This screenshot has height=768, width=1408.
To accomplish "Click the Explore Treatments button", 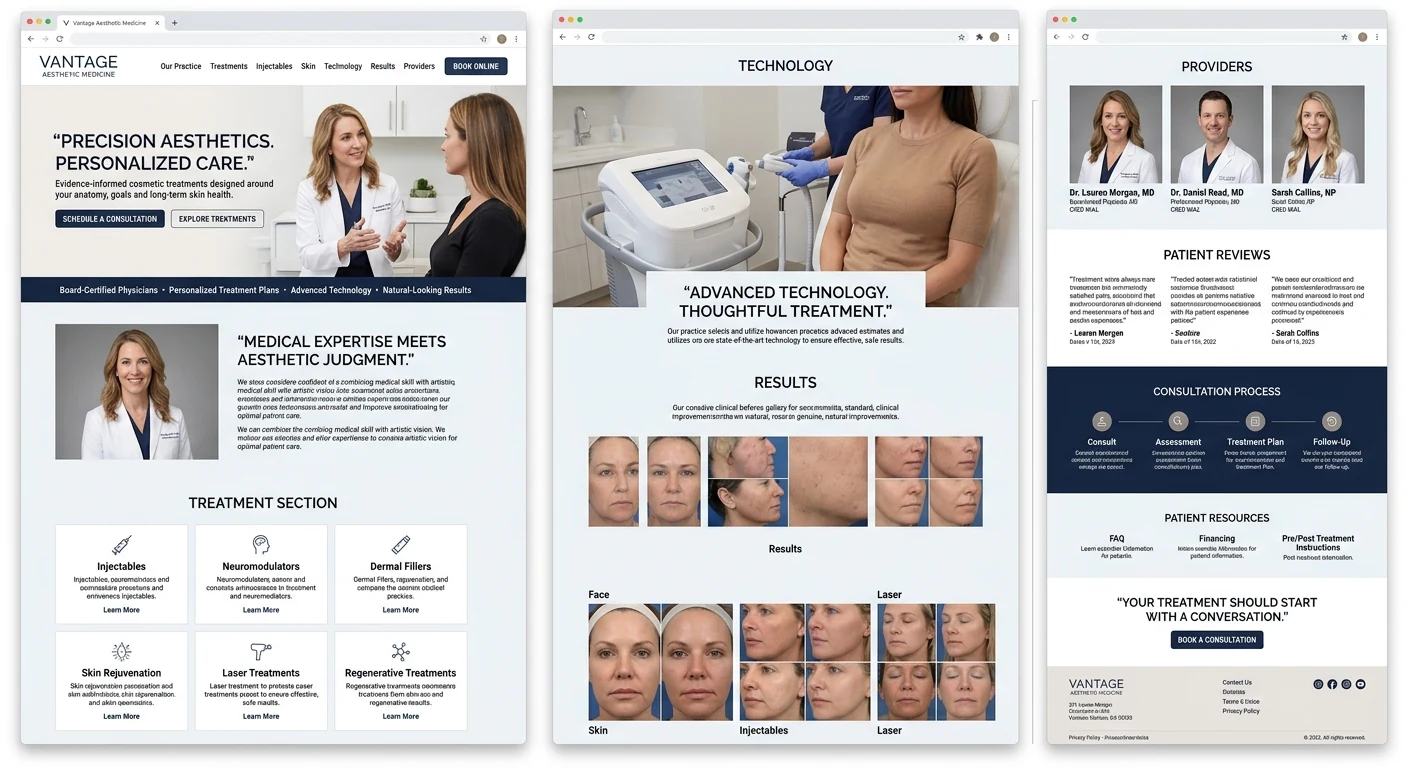I will pos(217,219).
